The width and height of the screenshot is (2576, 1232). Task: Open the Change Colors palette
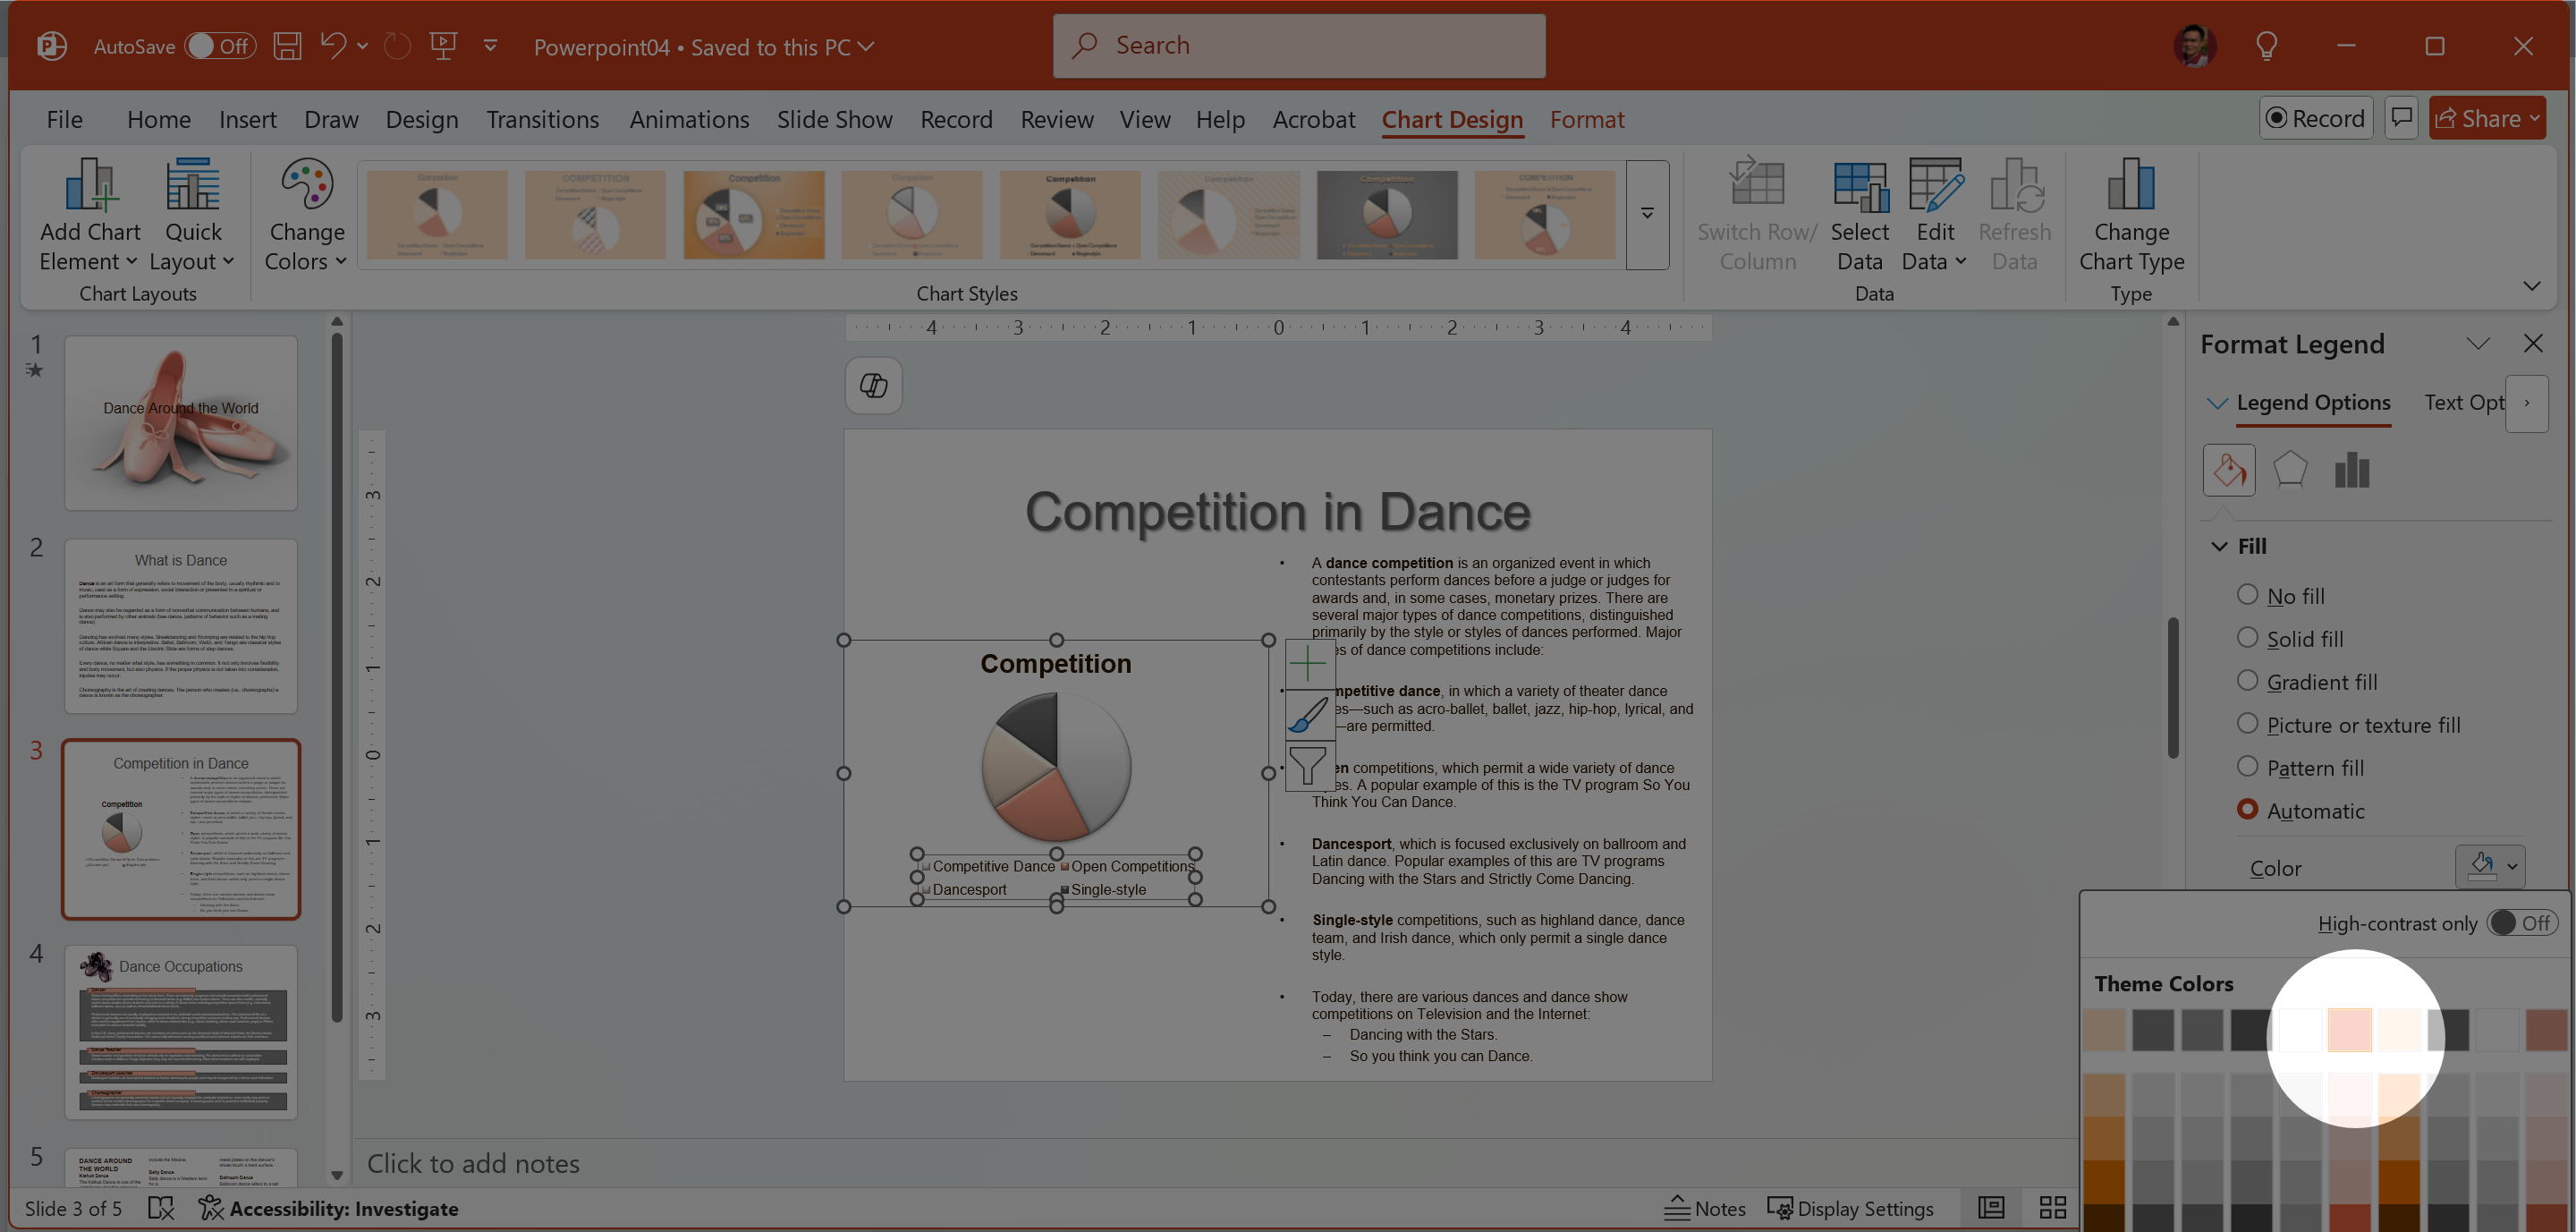306,213
